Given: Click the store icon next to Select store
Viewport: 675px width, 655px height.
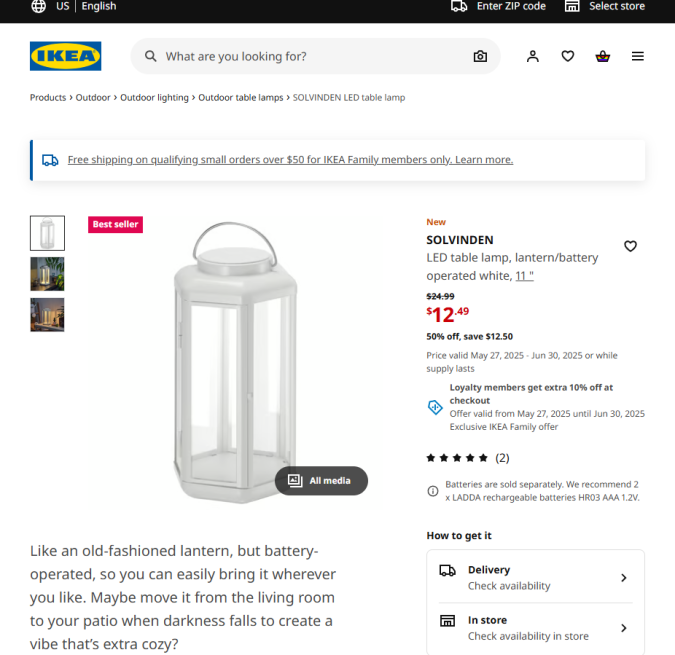Looking at the screenshot, I should tap(572, 6).
